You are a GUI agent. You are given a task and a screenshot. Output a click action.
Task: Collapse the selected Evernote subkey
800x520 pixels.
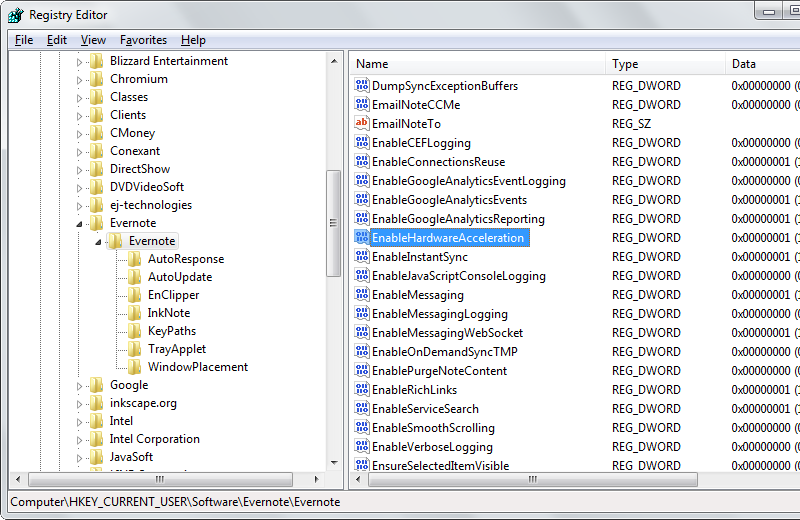click(x=98, y=241)
